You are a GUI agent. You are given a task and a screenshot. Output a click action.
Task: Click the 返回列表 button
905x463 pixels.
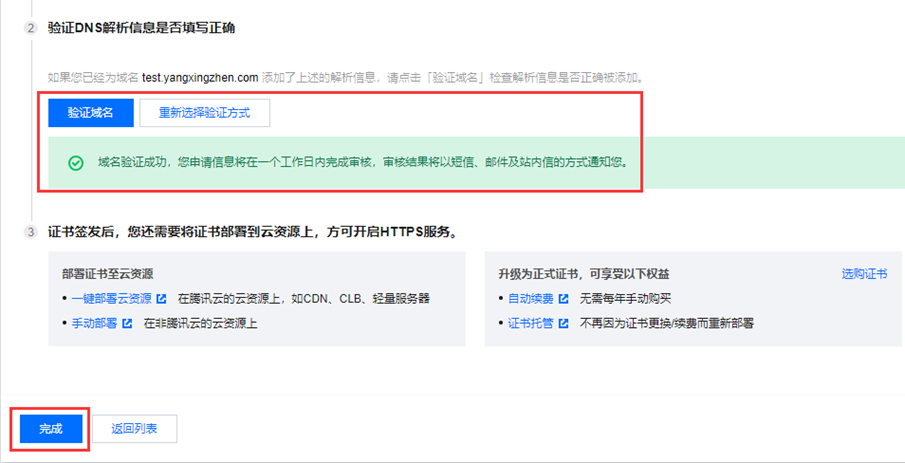134,428
